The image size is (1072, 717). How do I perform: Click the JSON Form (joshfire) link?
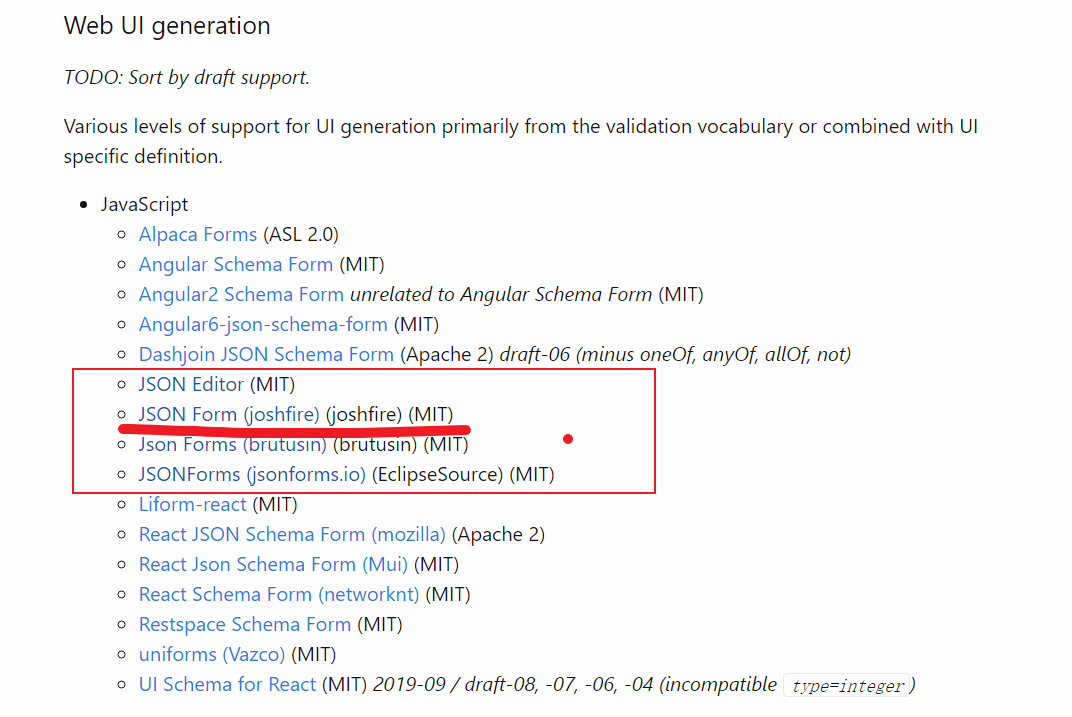pyautogui.click(x=229, y=414)
